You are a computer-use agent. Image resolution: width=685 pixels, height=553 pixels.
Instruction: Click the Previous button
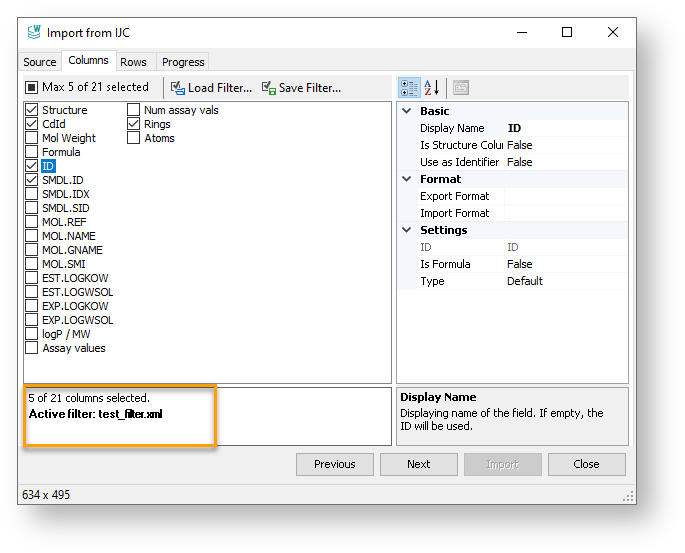coord(334,464)
